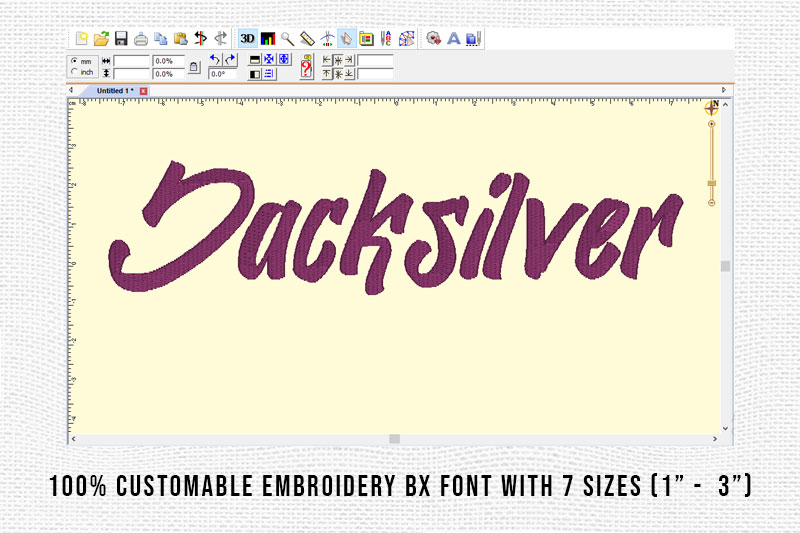
Task: Click the greyed redo stitch arrow icon
Action: pyautogui.click(x=220, y=39)
